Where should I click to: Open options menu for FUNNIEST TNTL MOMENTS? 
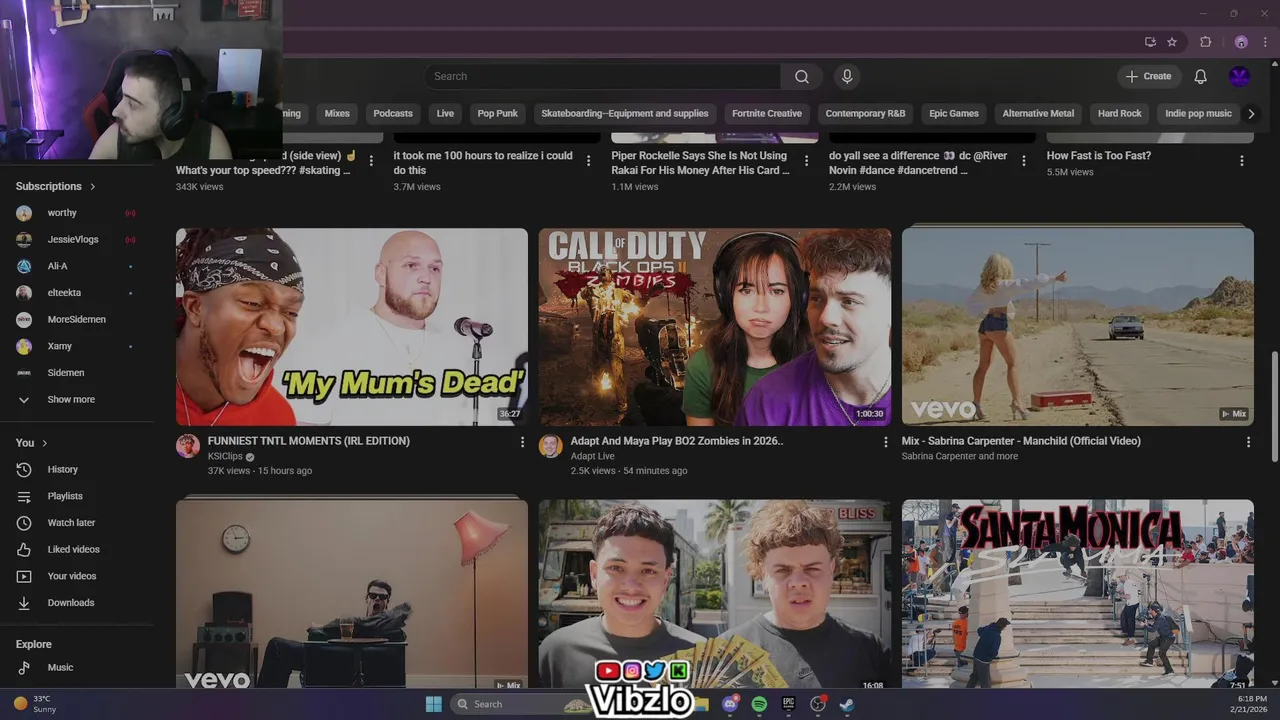(x=522, y=442)
